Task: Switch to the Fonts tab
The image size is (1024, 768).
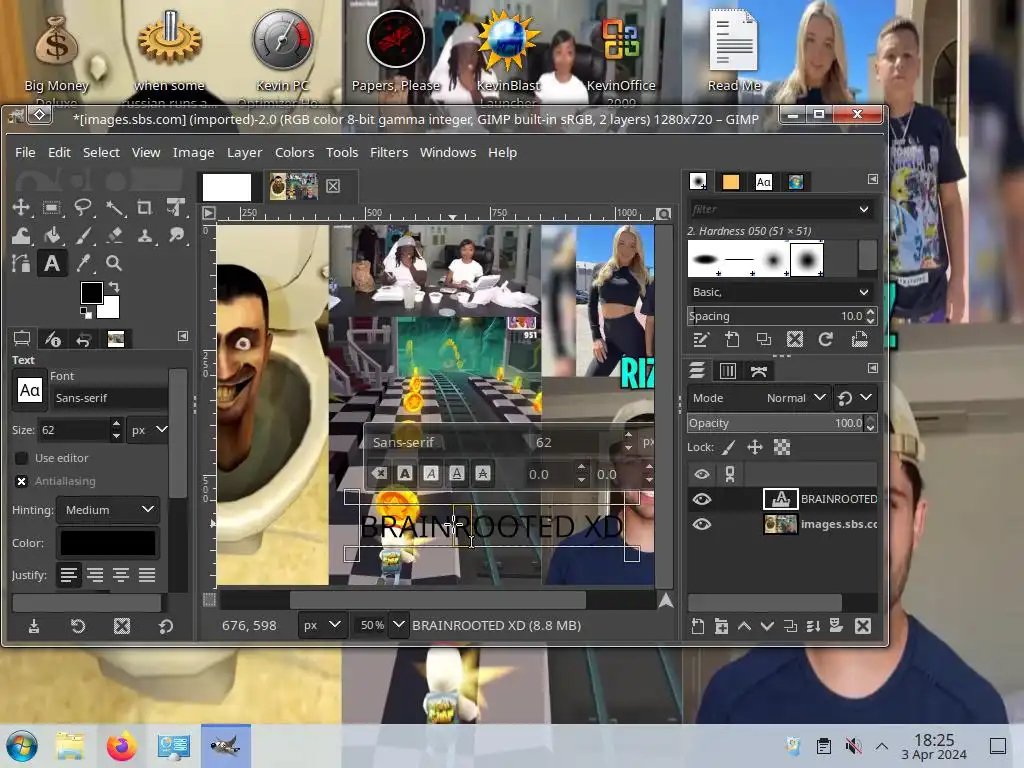Action: pyautogui.click(x=763, y=182)
